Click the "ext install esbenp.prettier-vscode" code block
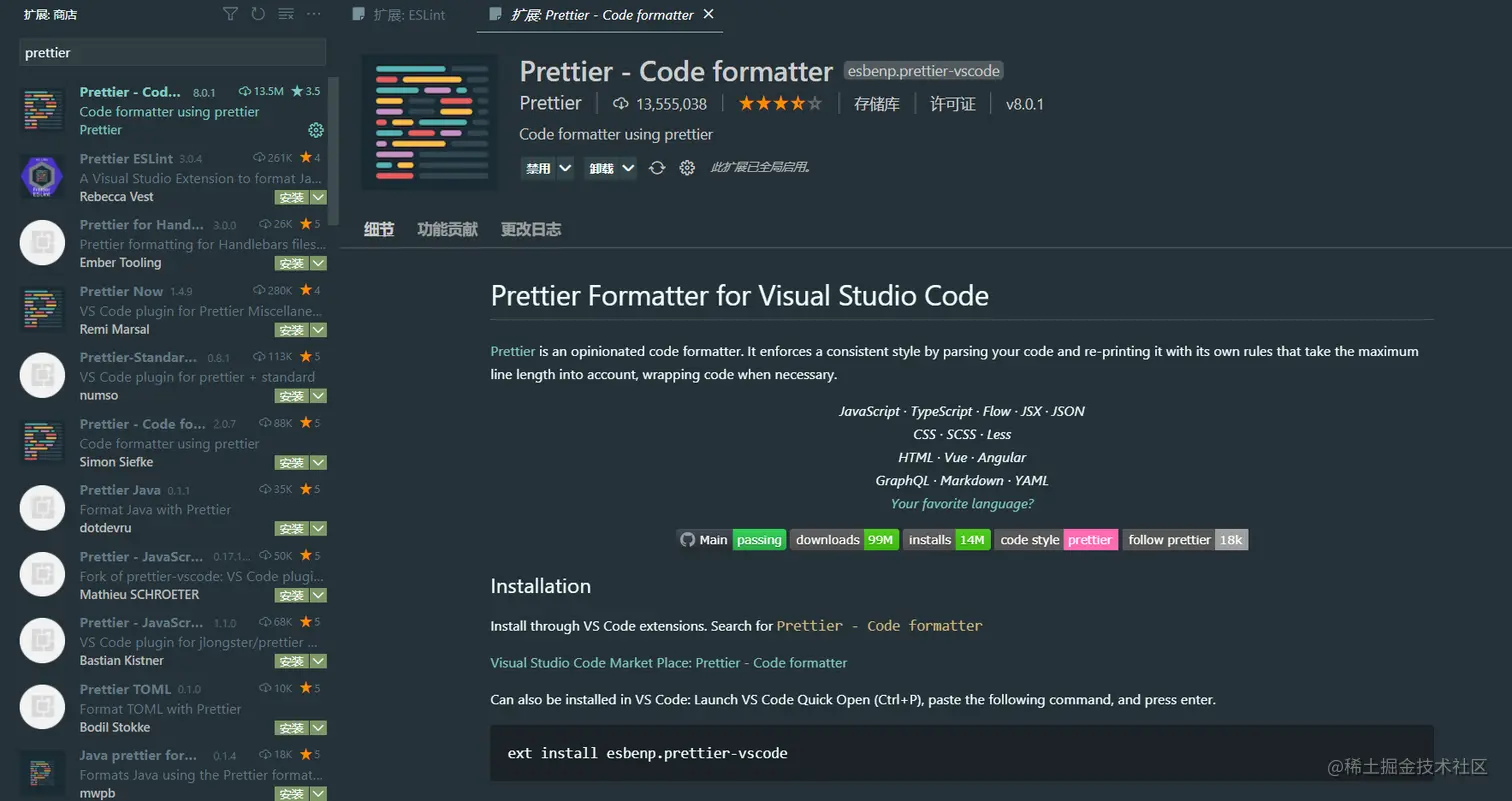Screen dimensions: 1512x801 (x=962, y=753)
